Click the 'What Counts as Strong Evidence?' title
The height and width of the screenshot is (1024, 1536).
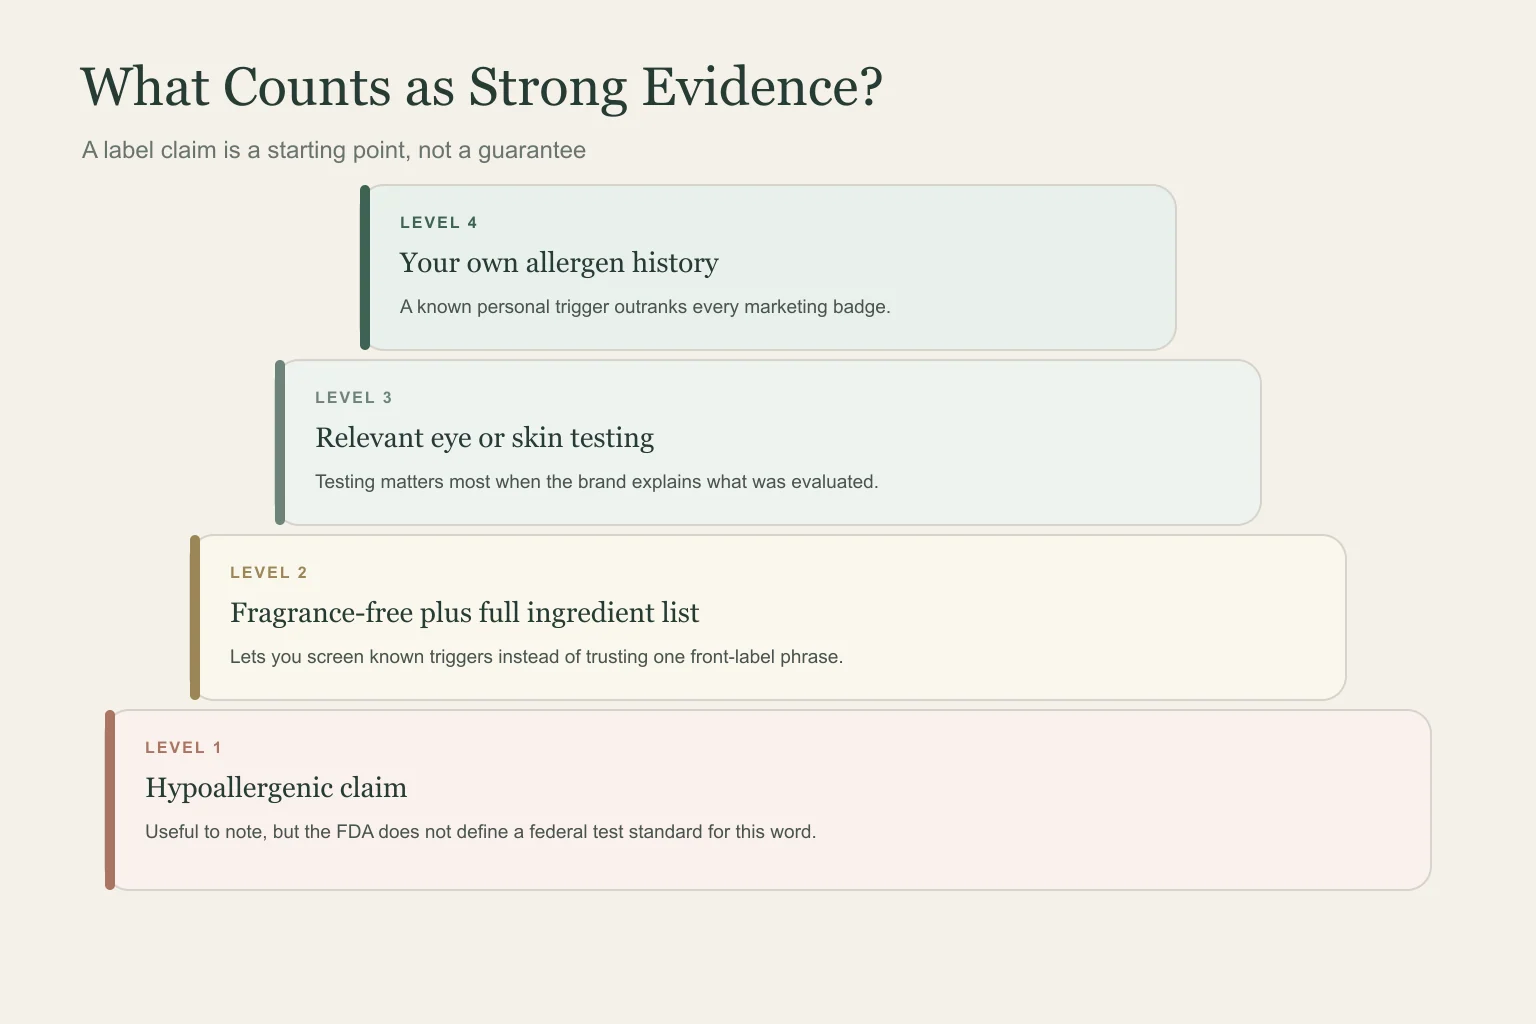[x=481, y=87]
